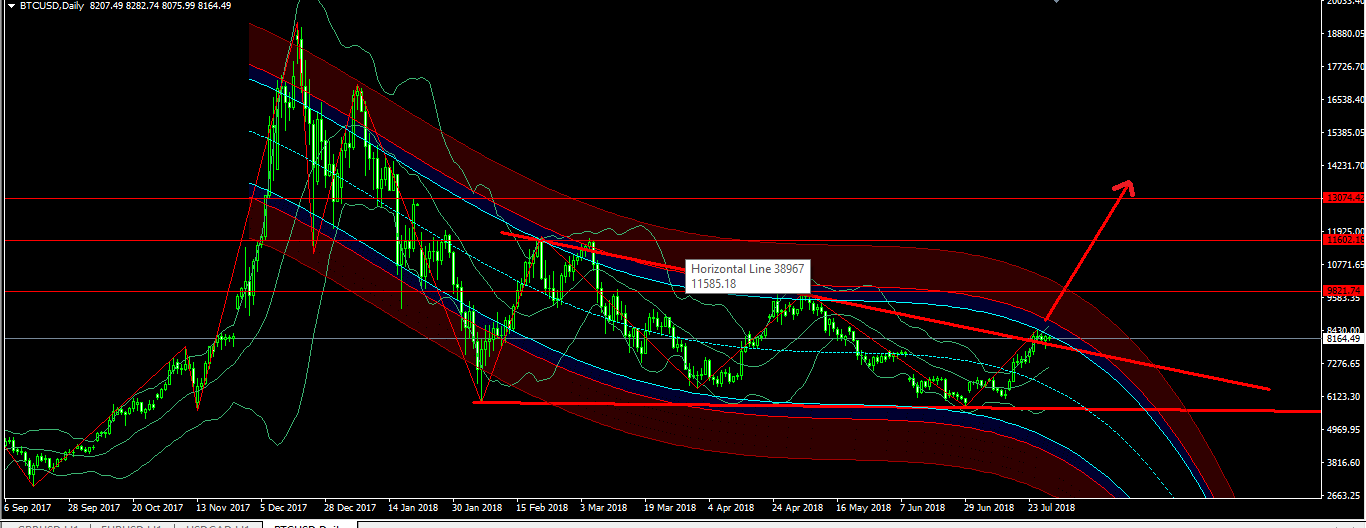Click the 4 Apr 2018 date label
The height and width of the screenshot is (528, 1366).
click(x=733, y=507)
